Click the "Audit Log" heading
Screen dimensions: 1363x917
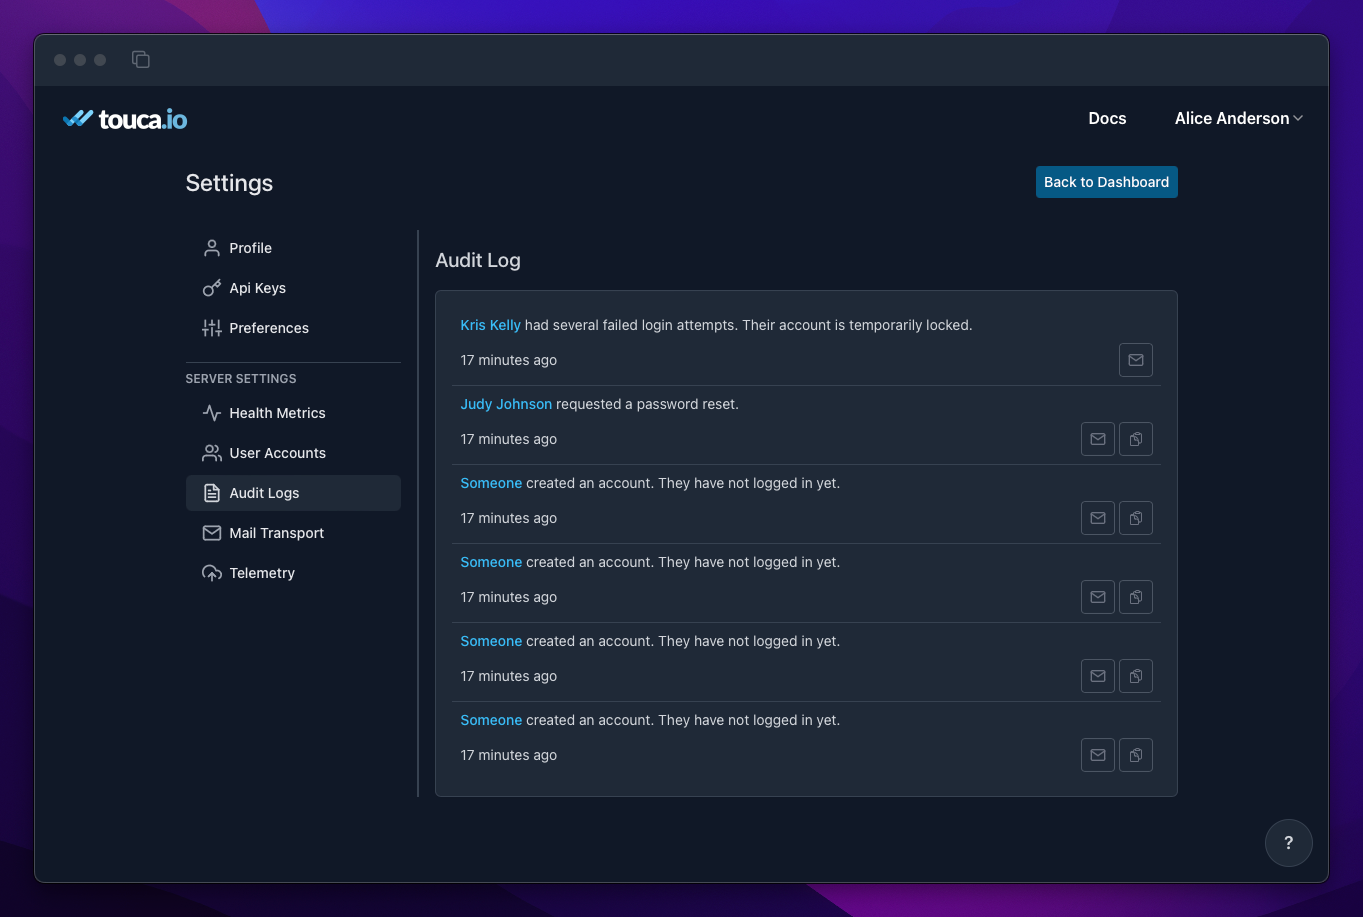[x=478, y=260]
